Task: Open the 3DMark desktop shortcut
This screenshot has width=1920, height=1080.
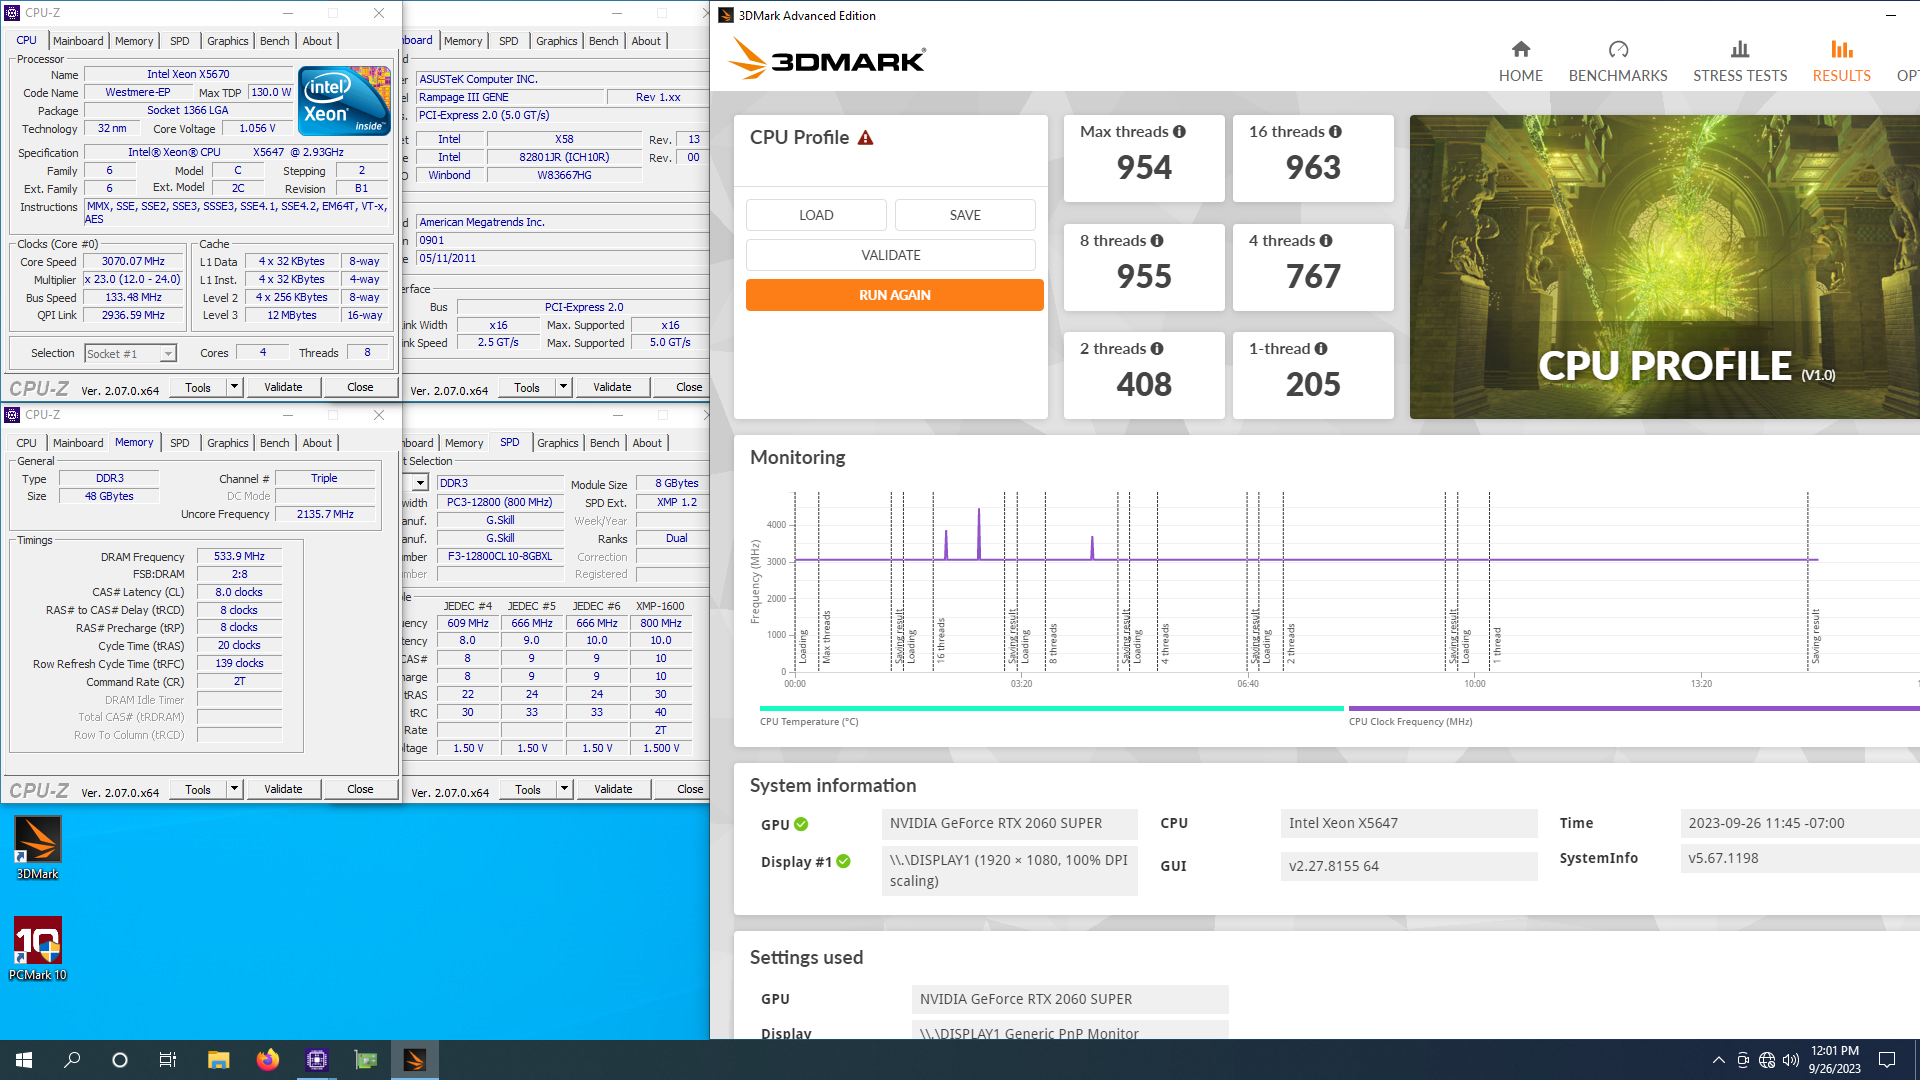Action: [x=37, y=848]
